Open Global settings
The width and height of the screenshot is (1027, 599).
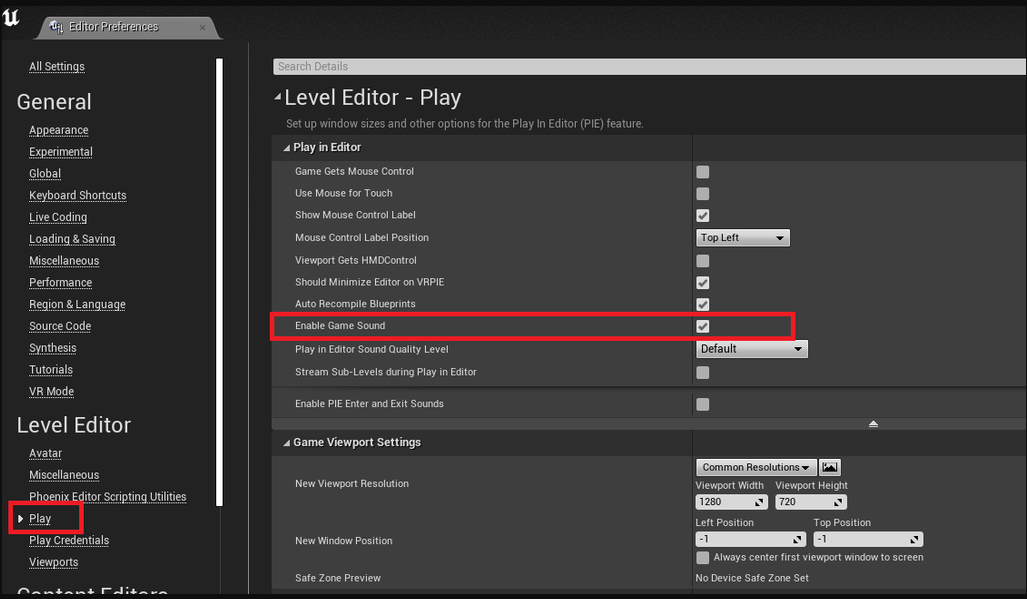click(45, 173)
